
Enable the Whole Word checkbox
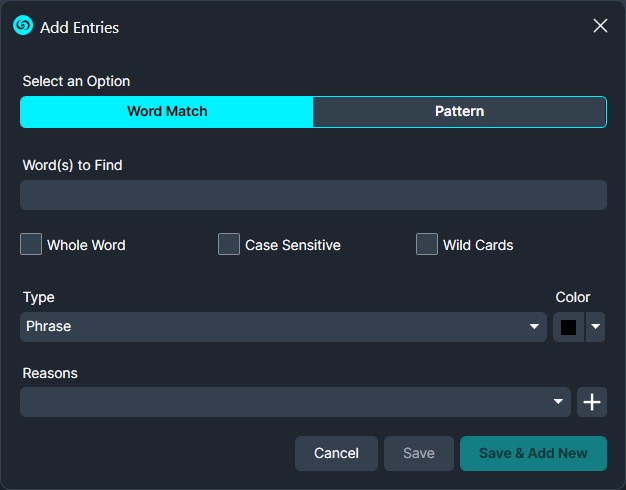pyautogui.click(x=31, y=244)
